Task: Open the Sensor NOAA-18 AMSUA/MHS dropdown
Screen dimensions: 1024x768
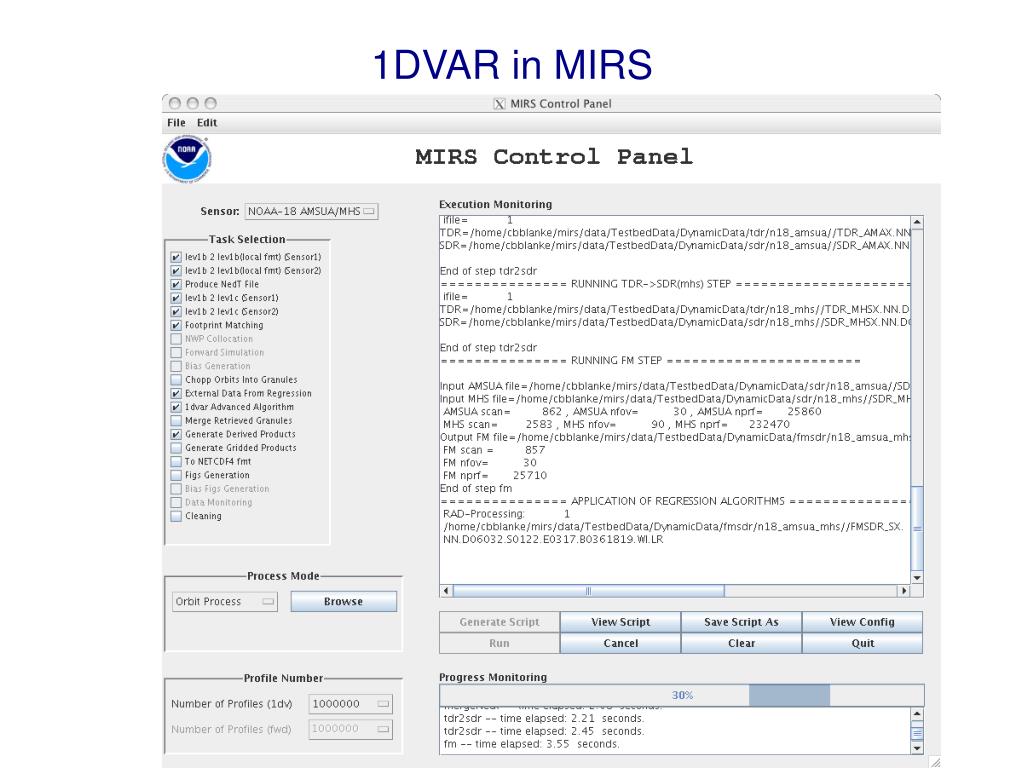Action: [312, 212]
